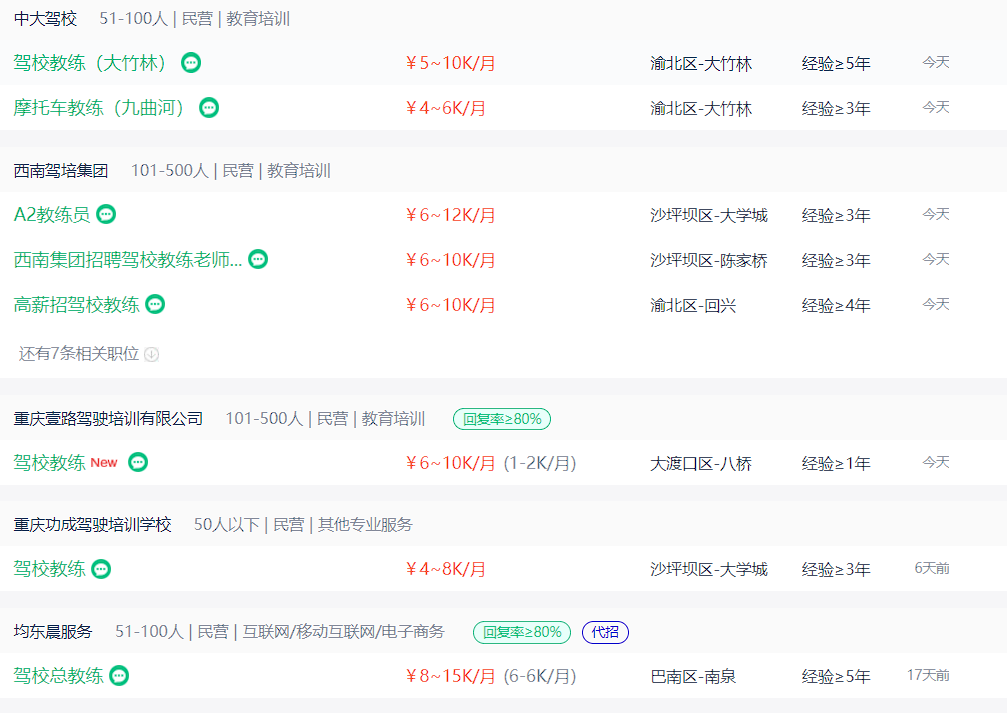The image size is (1007, 713).
Task: Click location 大渡口区-八桥
Action: [x=701, y=463]
